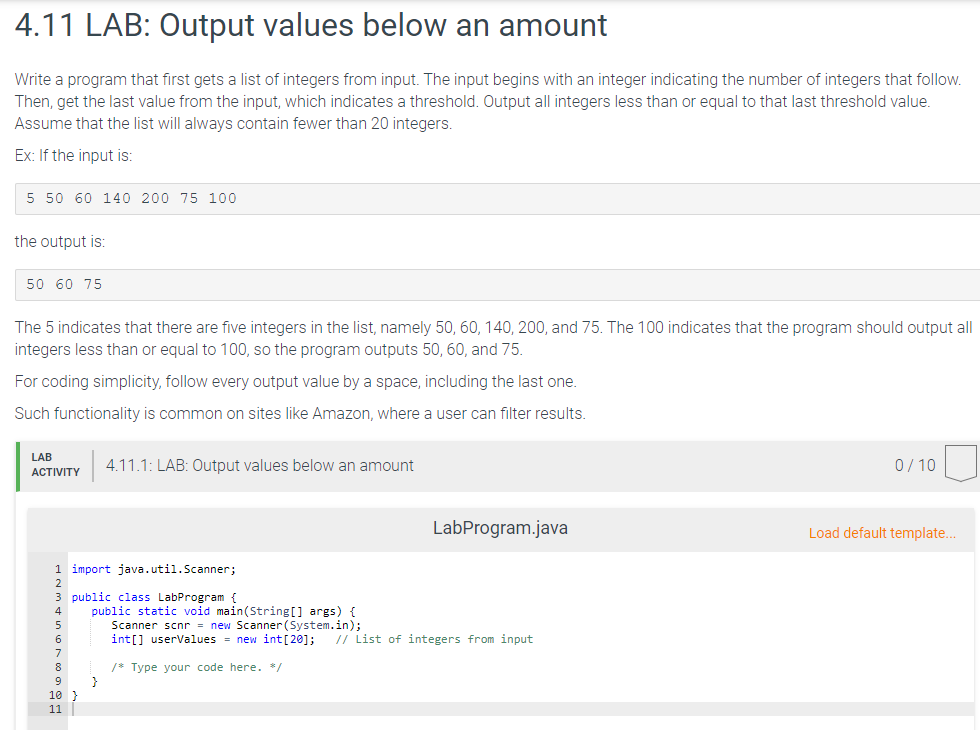Select line number 6 in the gutter

58,639
